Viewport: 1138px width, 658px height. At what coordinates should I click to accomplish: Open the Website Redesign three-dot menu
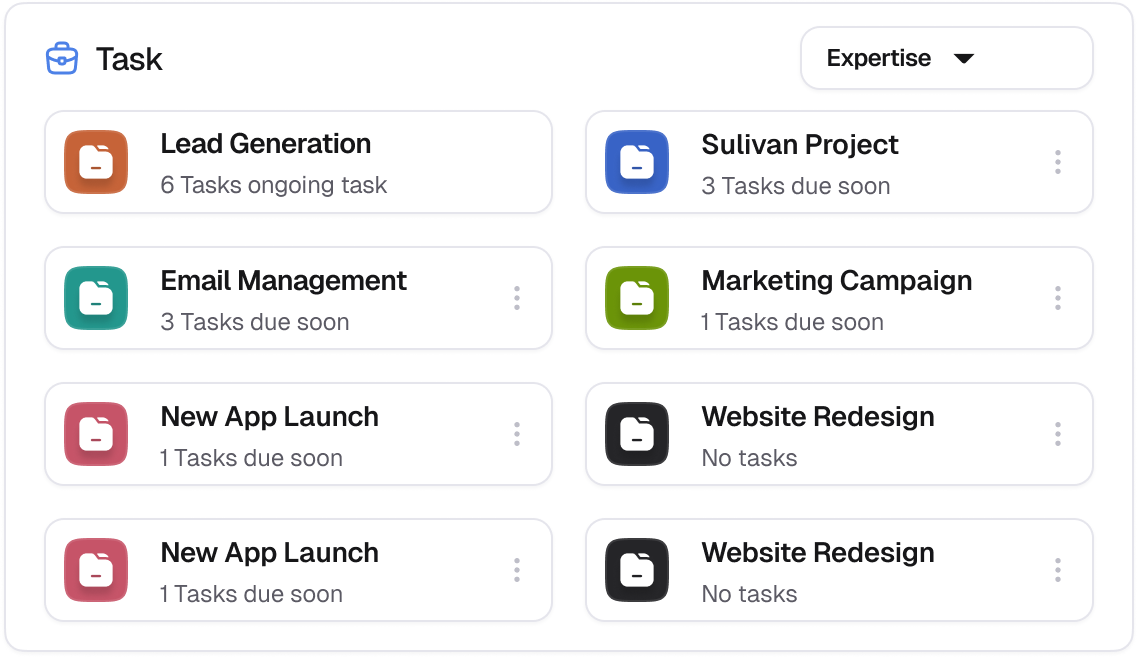1057,434
